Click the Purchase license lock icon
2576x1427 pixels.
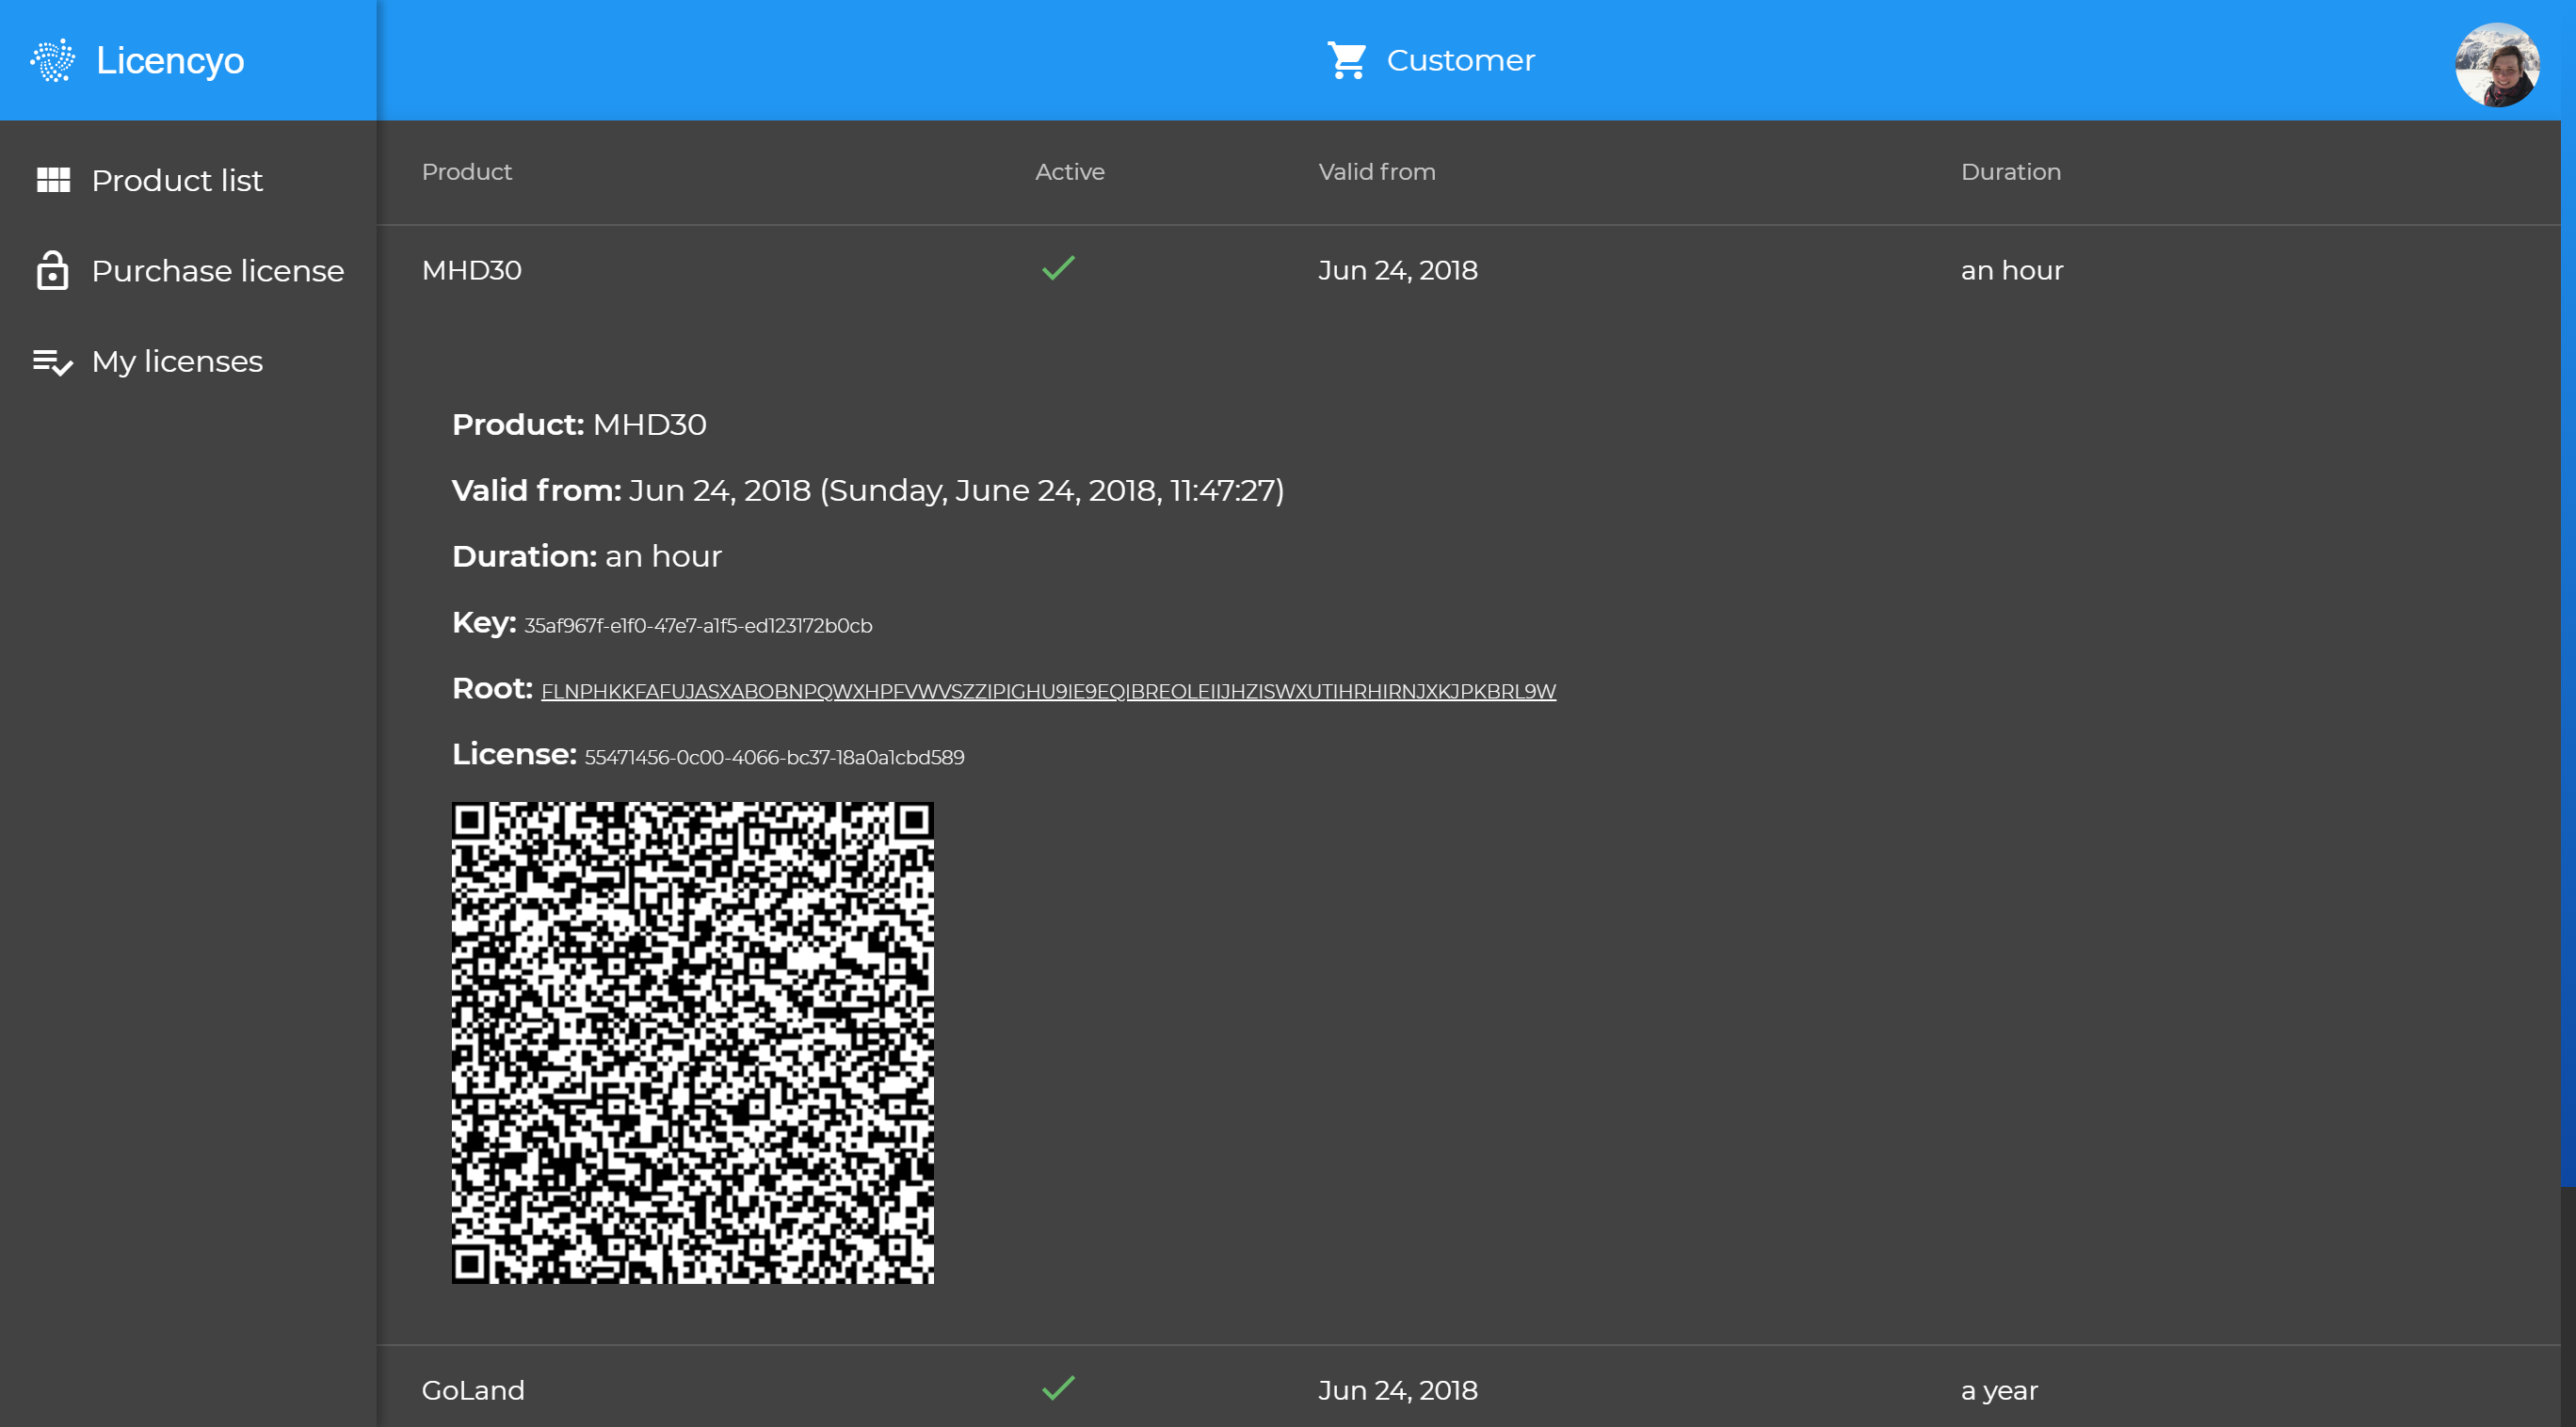click(x=52, y=270)
